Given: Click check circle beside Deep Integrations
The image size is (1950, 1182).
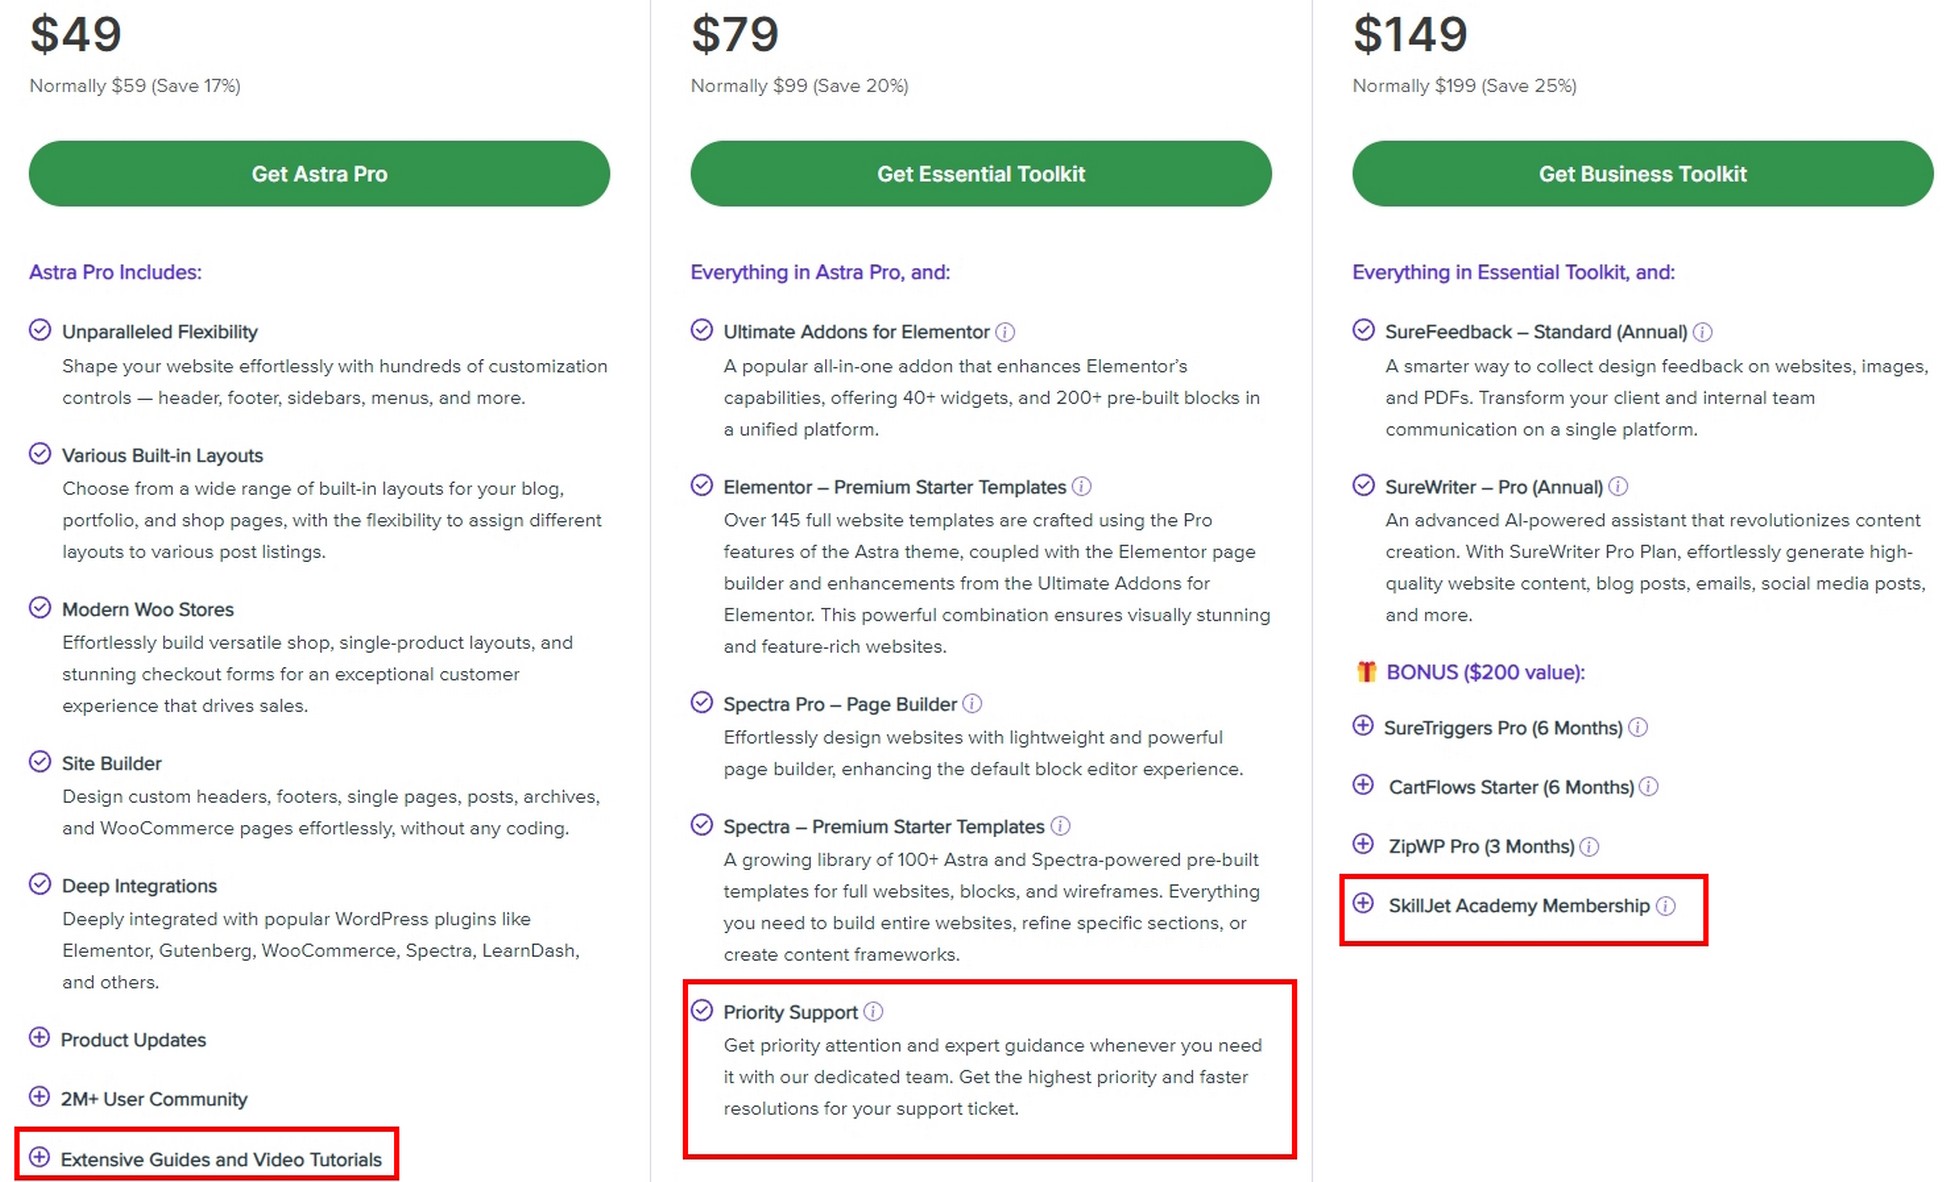Looking at the screenshot, I should [x=40, y=884].
